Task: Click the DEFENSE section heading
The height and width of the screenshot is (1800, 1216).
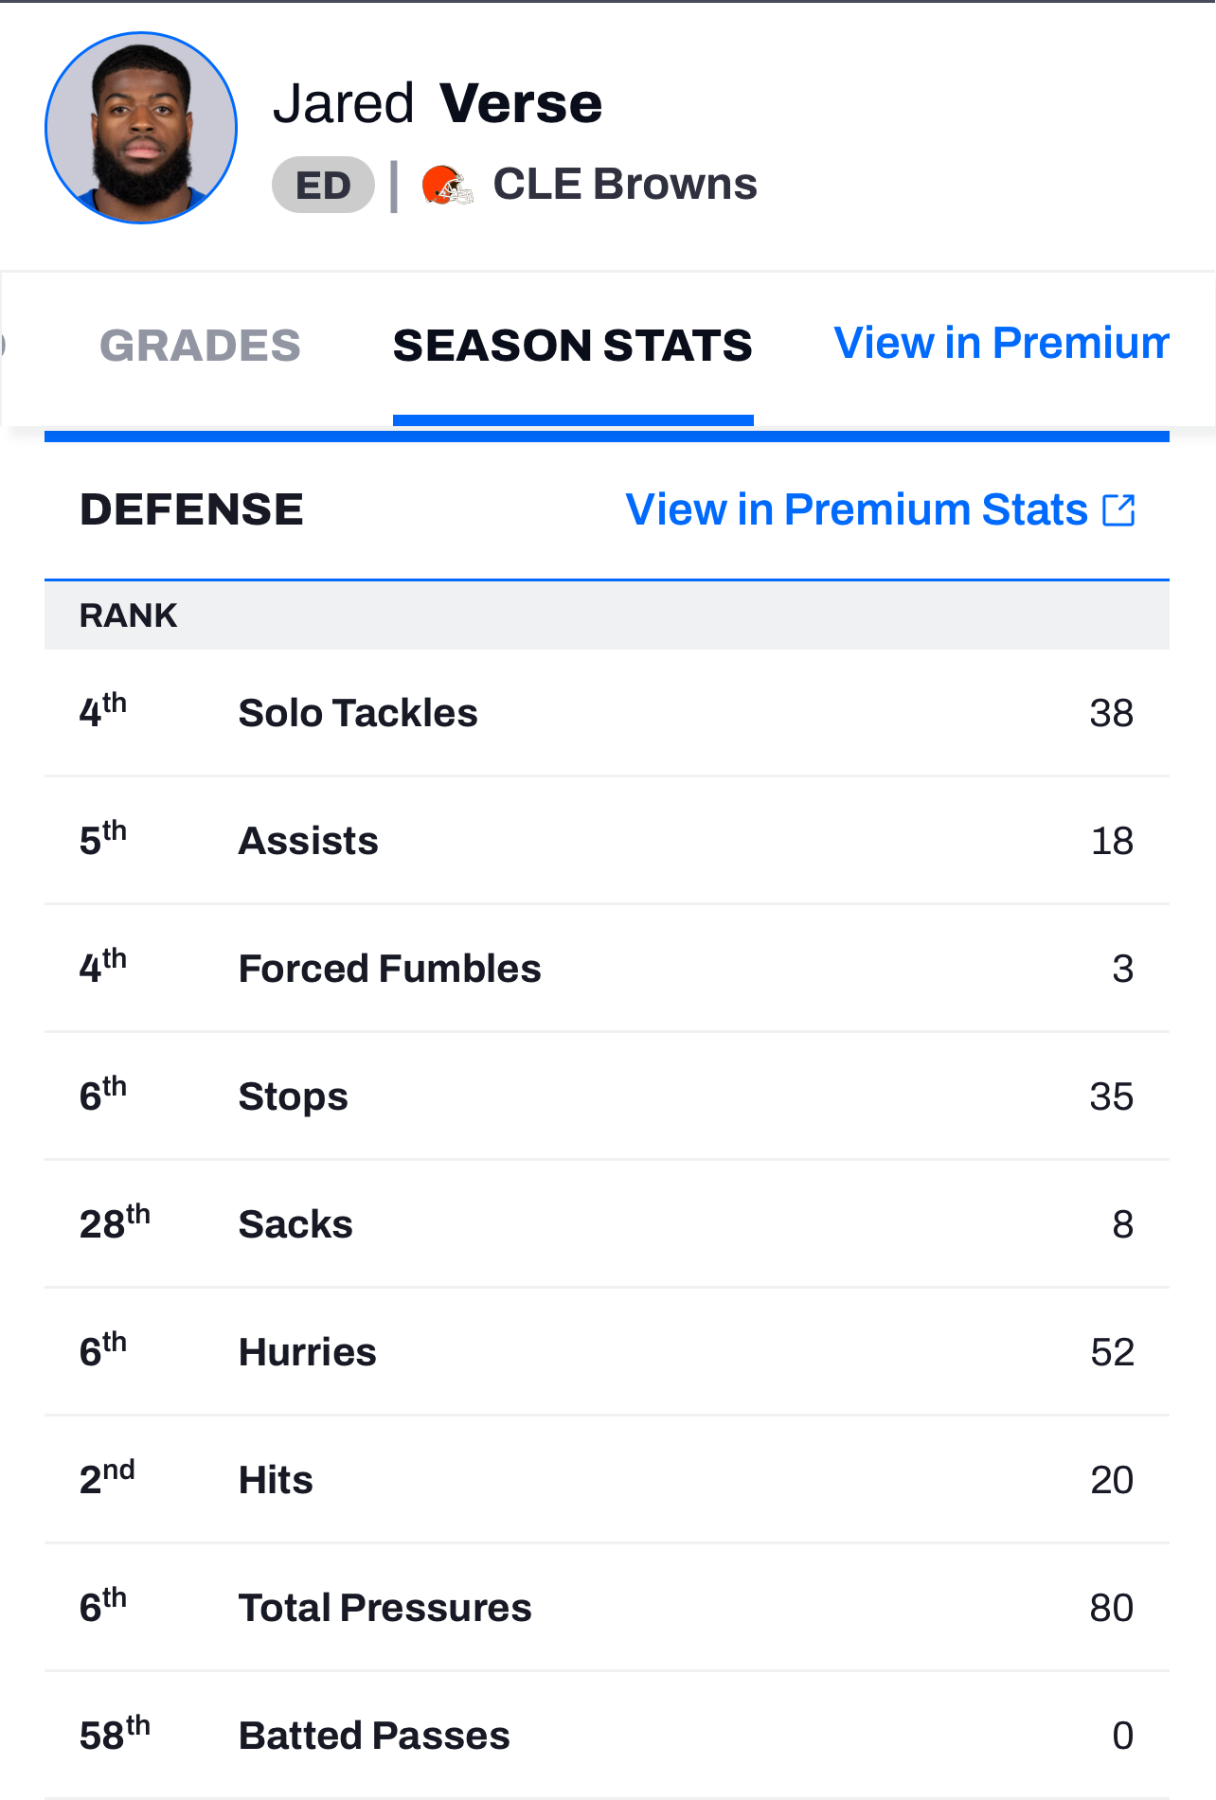Action: (x=192, y=510)
